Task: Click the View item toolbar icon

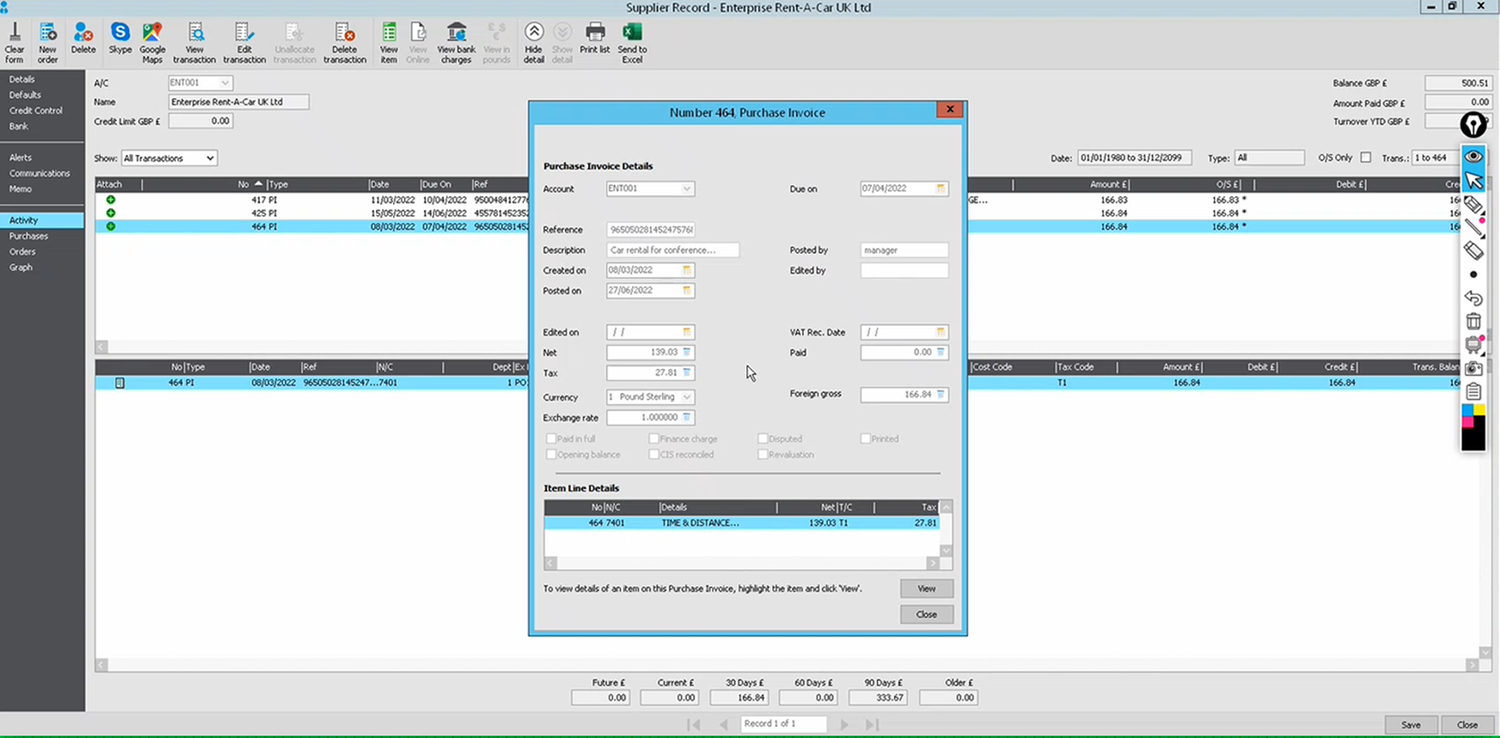Action: [x=389, y=43]
